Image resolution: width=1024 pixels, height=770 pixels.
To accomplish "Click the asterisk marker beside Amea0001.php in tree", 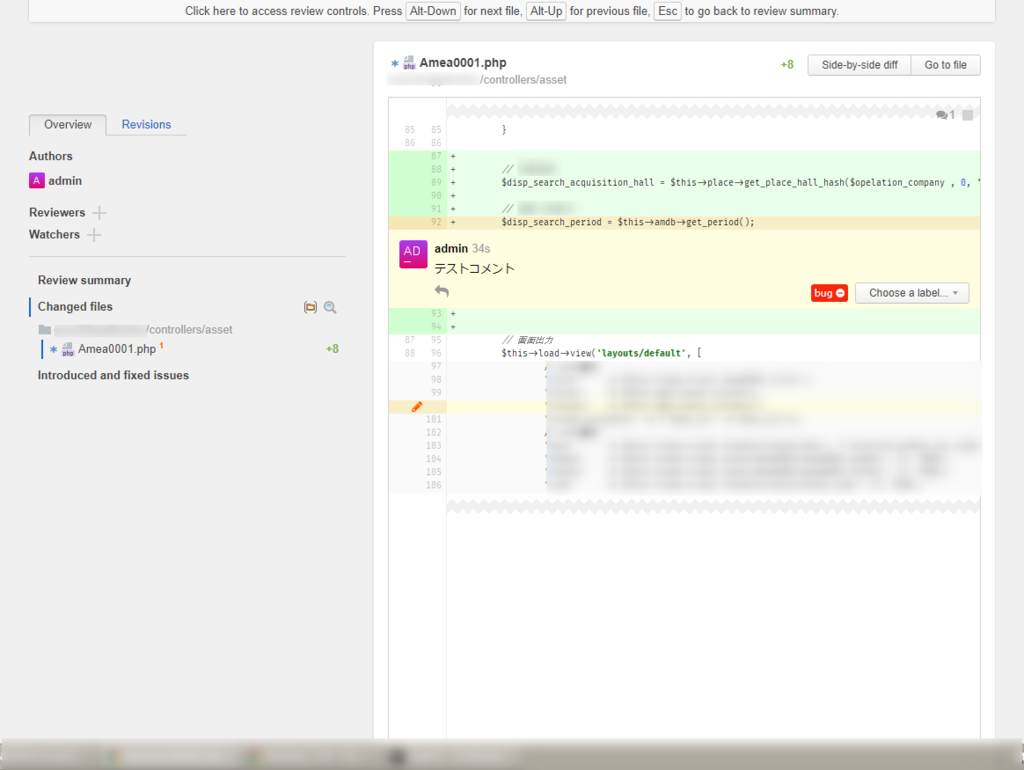I will click(54, 349).
